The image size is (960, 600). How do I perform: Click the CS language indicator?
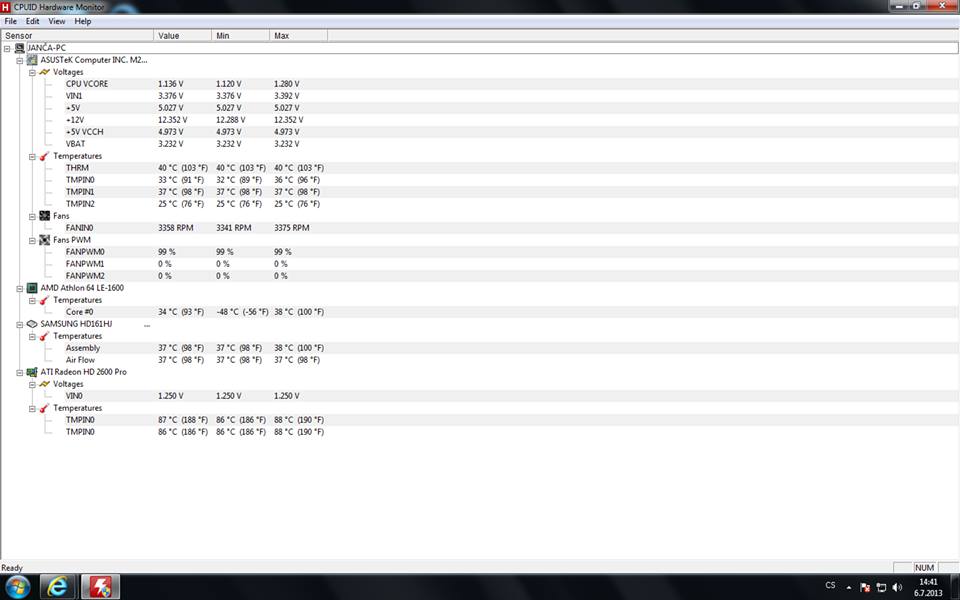[x=830, y=585]
